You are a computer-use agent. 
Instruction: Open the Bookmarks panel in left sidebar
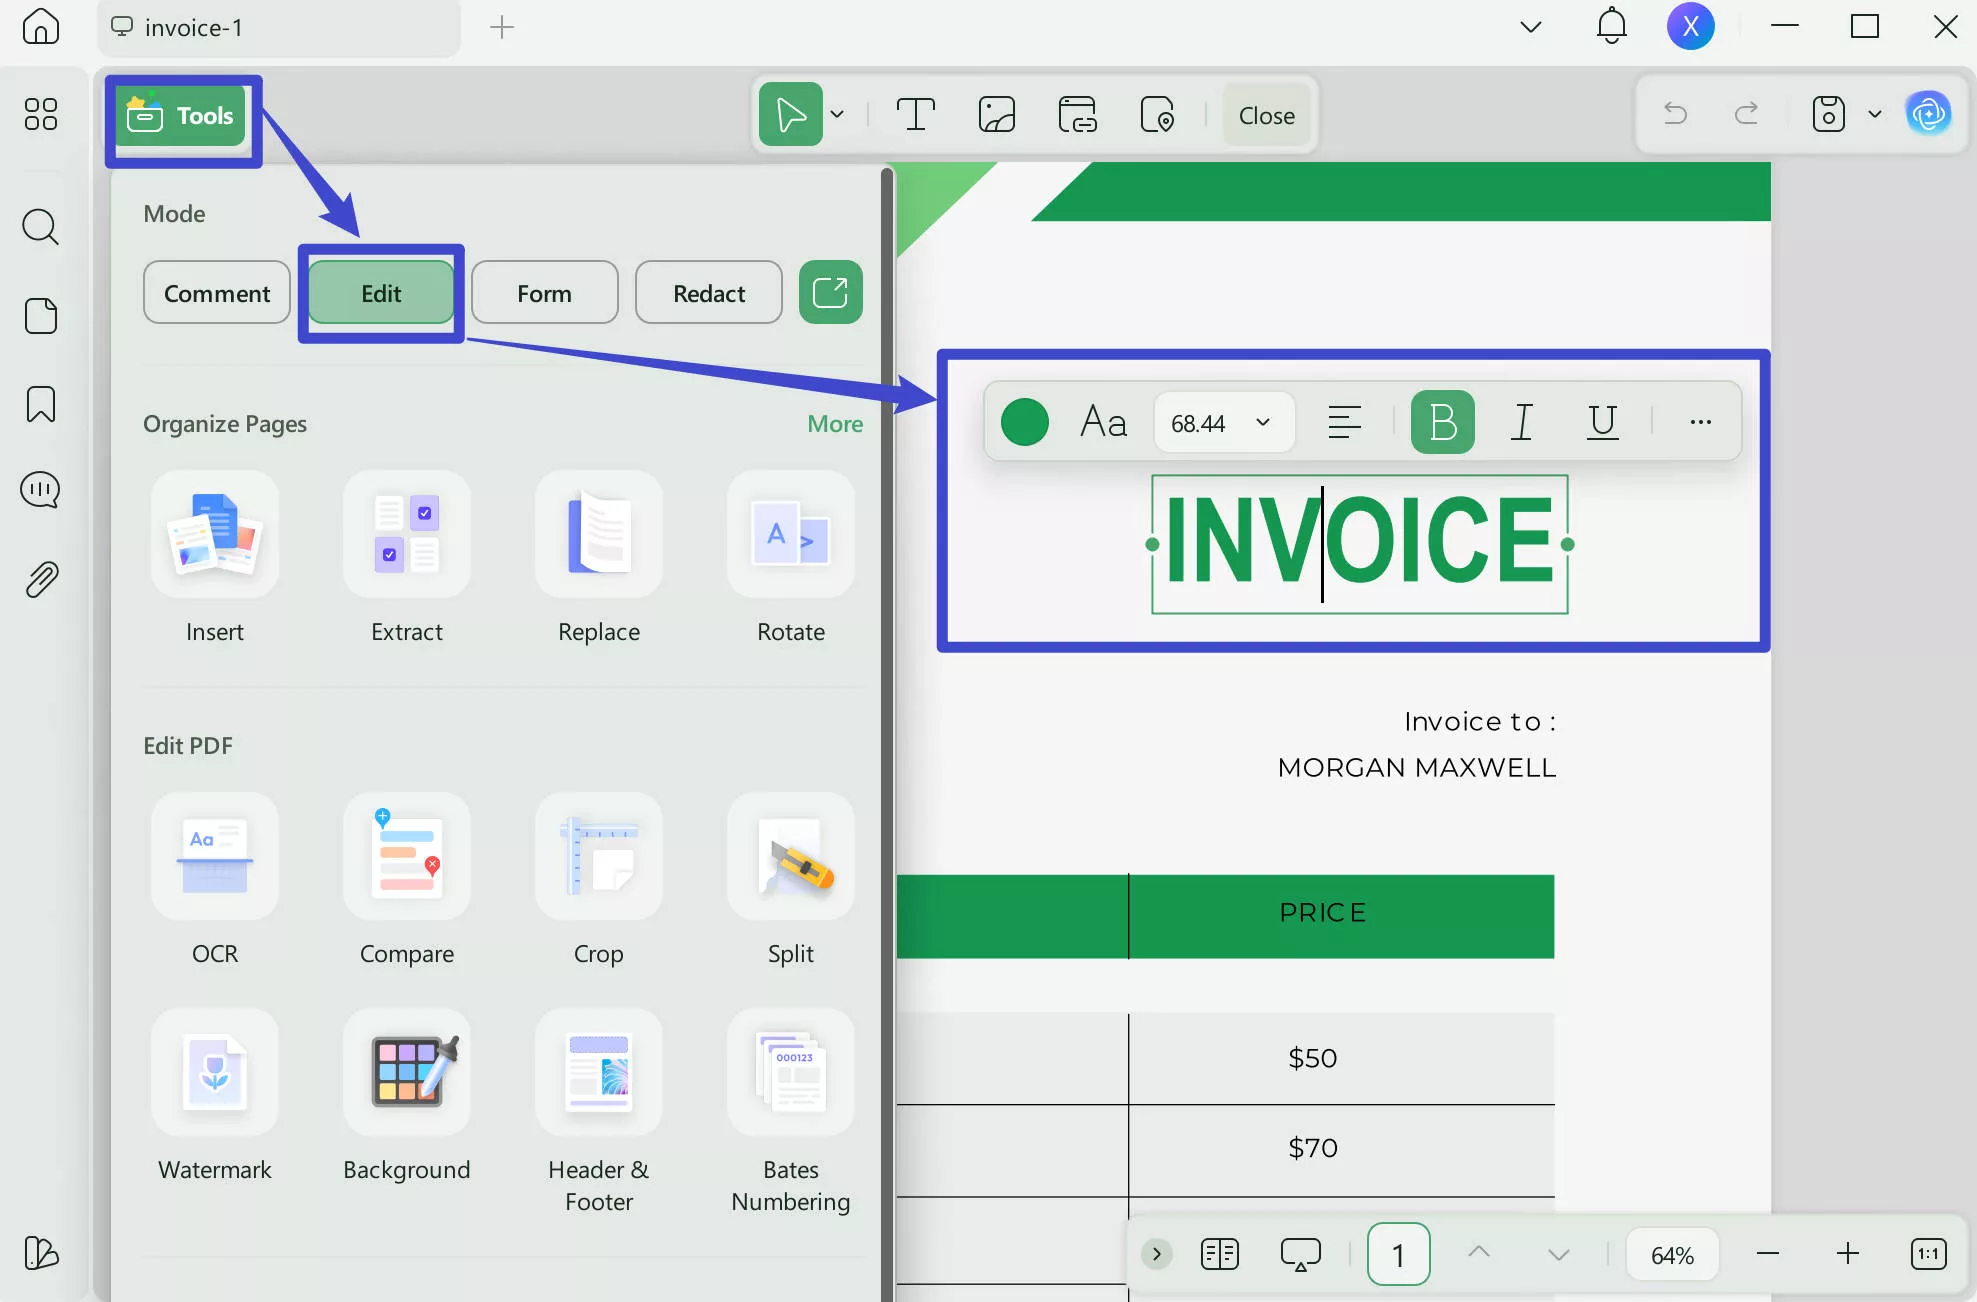pos(40,403)
